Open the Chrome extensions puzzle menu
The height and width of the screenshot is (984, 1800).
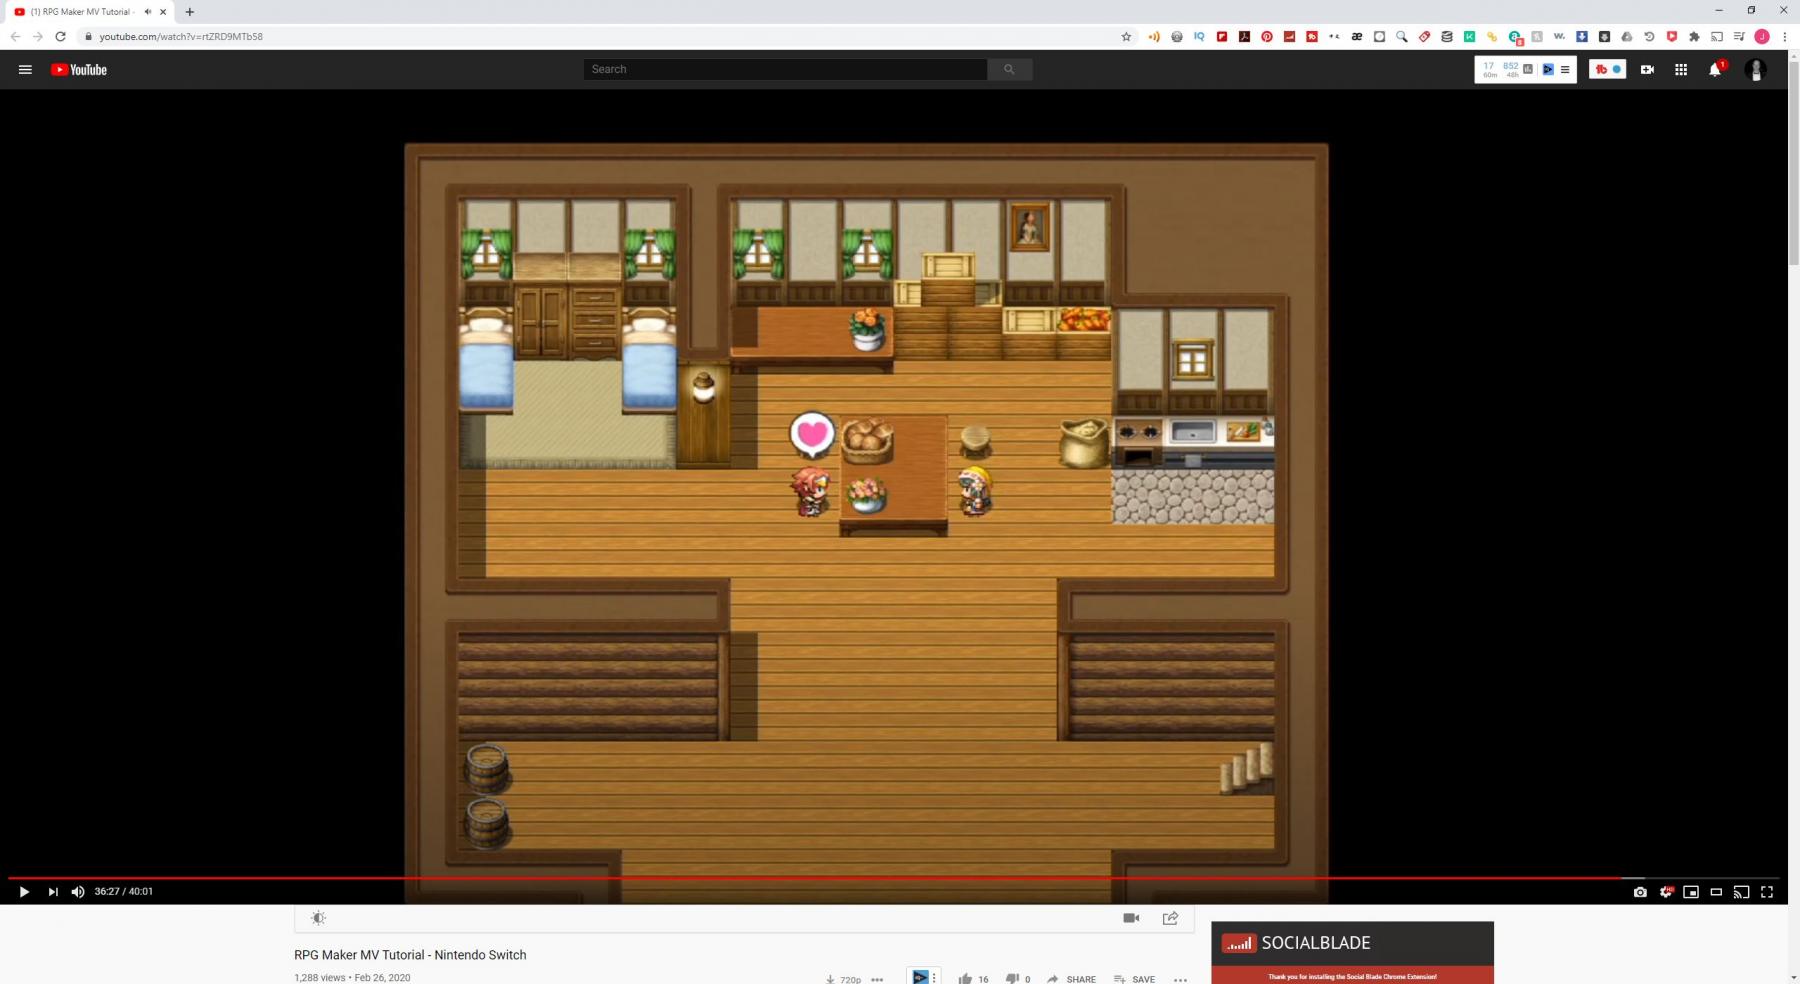tap(1694, 36)
